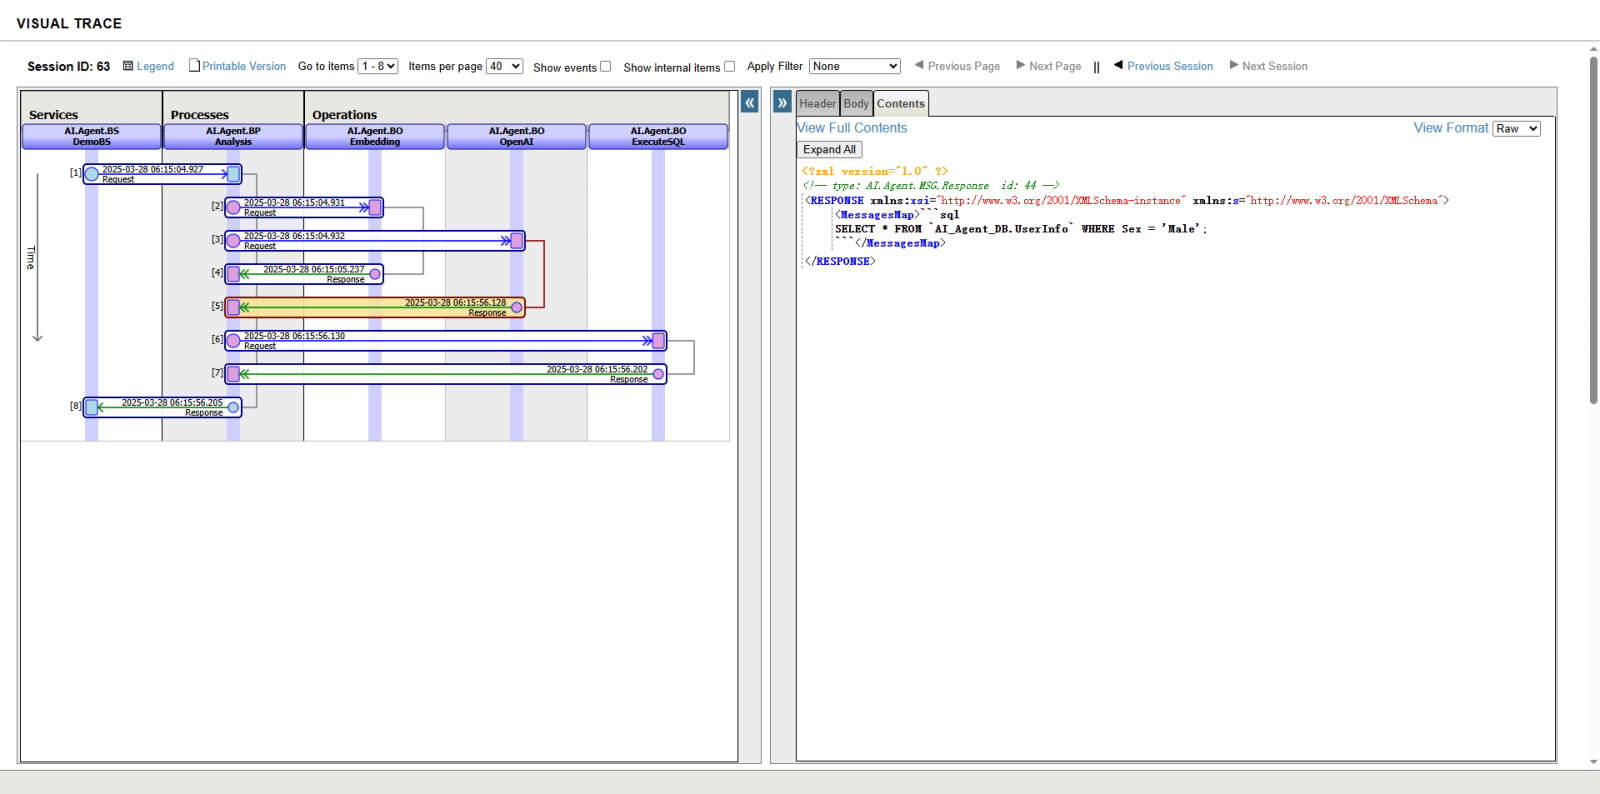Click the Previous Session arrow
Viewport: 1600px width, 794px height.
[1118, 66]
